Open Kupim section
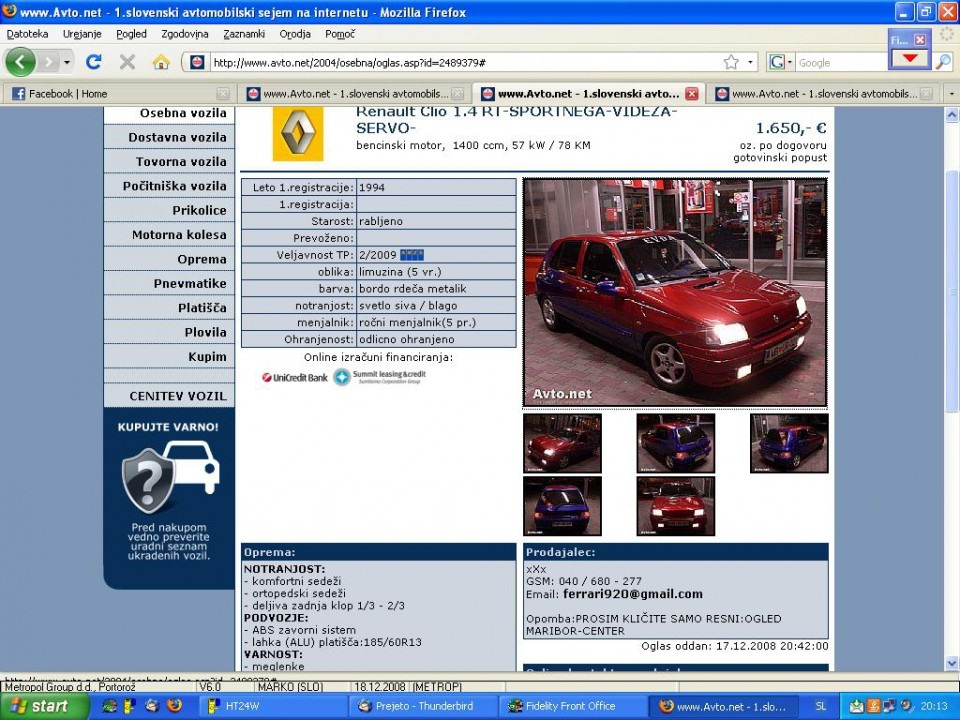Screen dimensions: 960x720 click(170, 356)
